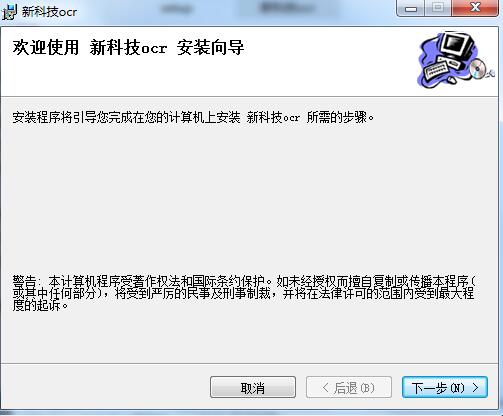
Task: Click the mouse in the banner illustration
Action: pos(451,80)
